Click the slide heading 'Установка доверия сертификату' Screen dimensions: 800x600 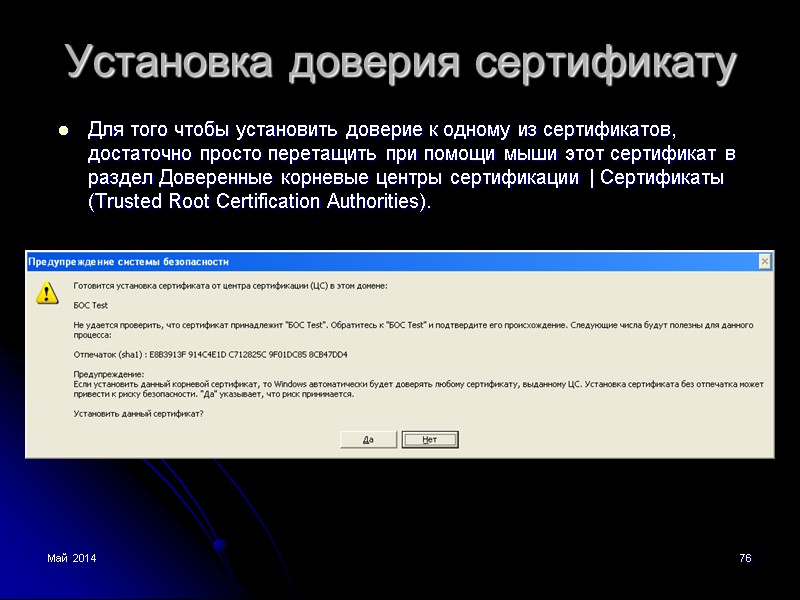(401, 63)
